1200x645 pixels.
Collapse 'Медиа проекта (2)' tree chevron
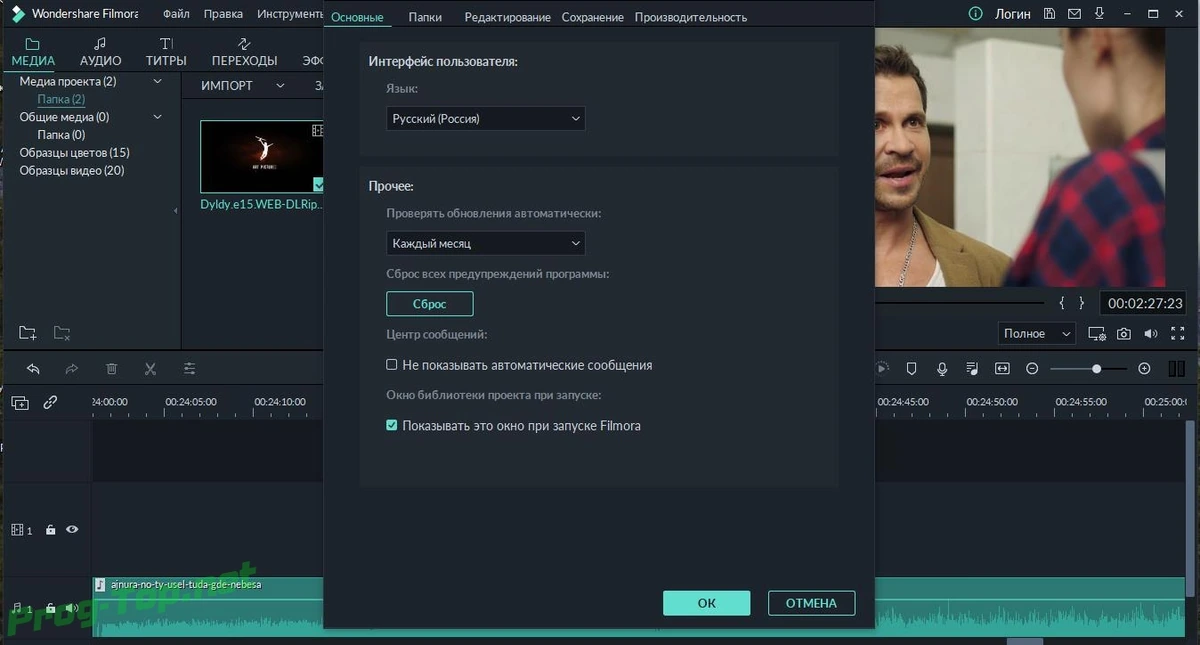pyautogui.click(x=157, y=81)
